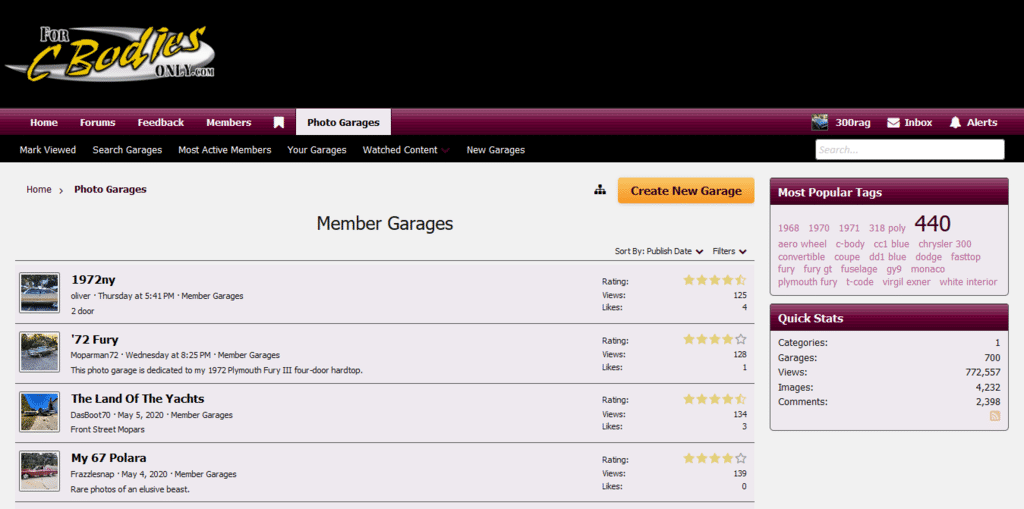Viewport: 1024px width, 509px height.
Task: Click the white interior tag
Action: (x=968, y=282)
